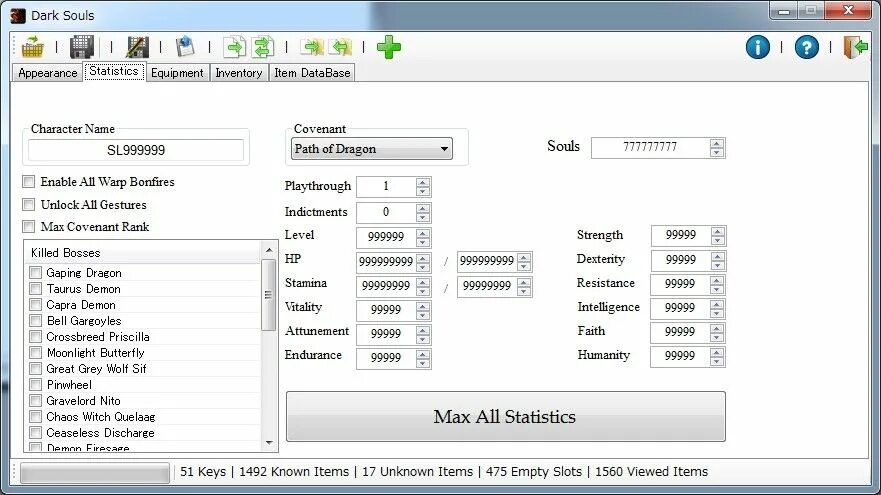Click the blue disk on clipboard icon
The image size is (881, 495).
coord(185,47)
